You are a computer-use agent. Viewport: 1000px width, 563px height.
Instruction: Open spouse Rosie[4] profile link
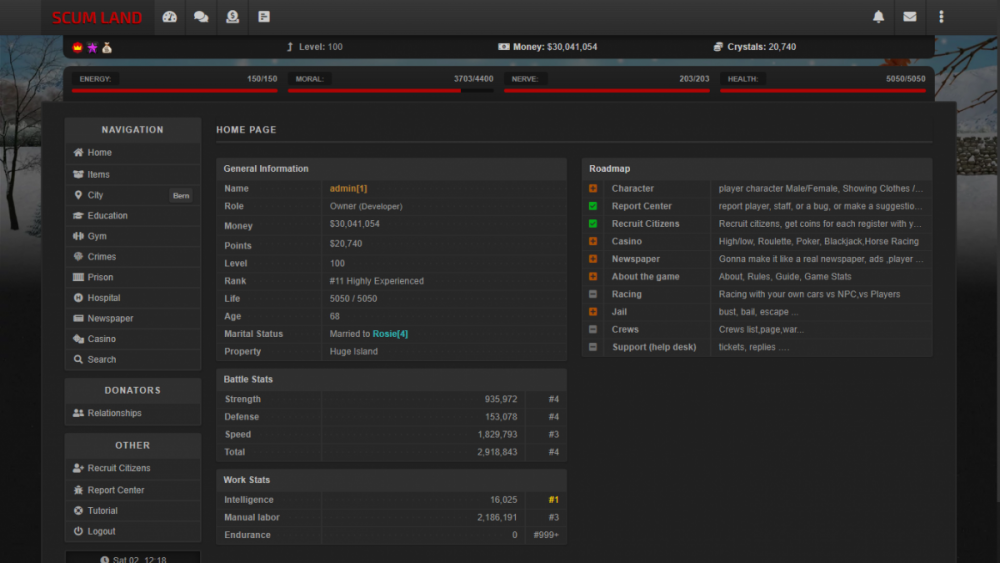pyautogui.click(x=390, y=334)
